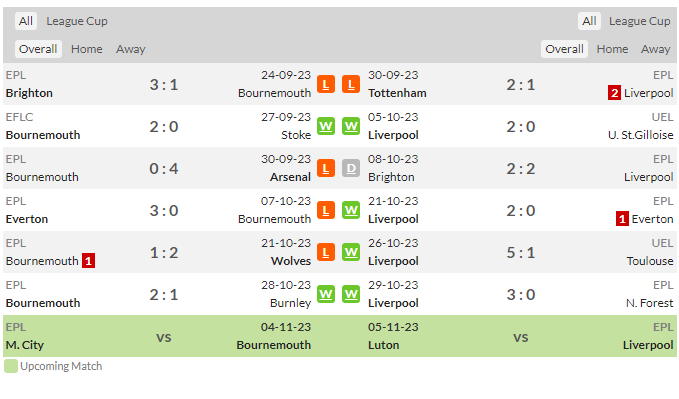
Task: Open the Liverpool 5:1 Toulouse score
Action: 521,253
